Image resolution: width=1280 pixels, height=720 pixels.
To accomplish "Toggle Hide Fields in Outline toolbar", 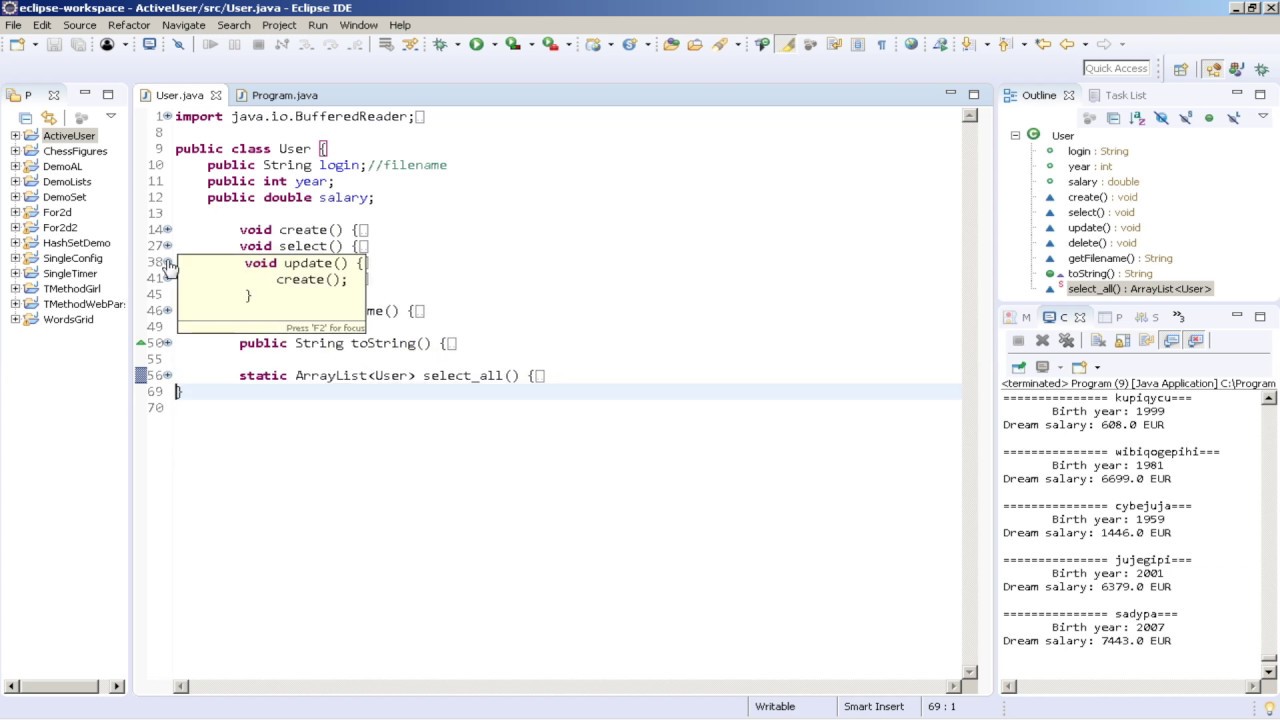I will pyautogui.click(x=1161, y=118).
